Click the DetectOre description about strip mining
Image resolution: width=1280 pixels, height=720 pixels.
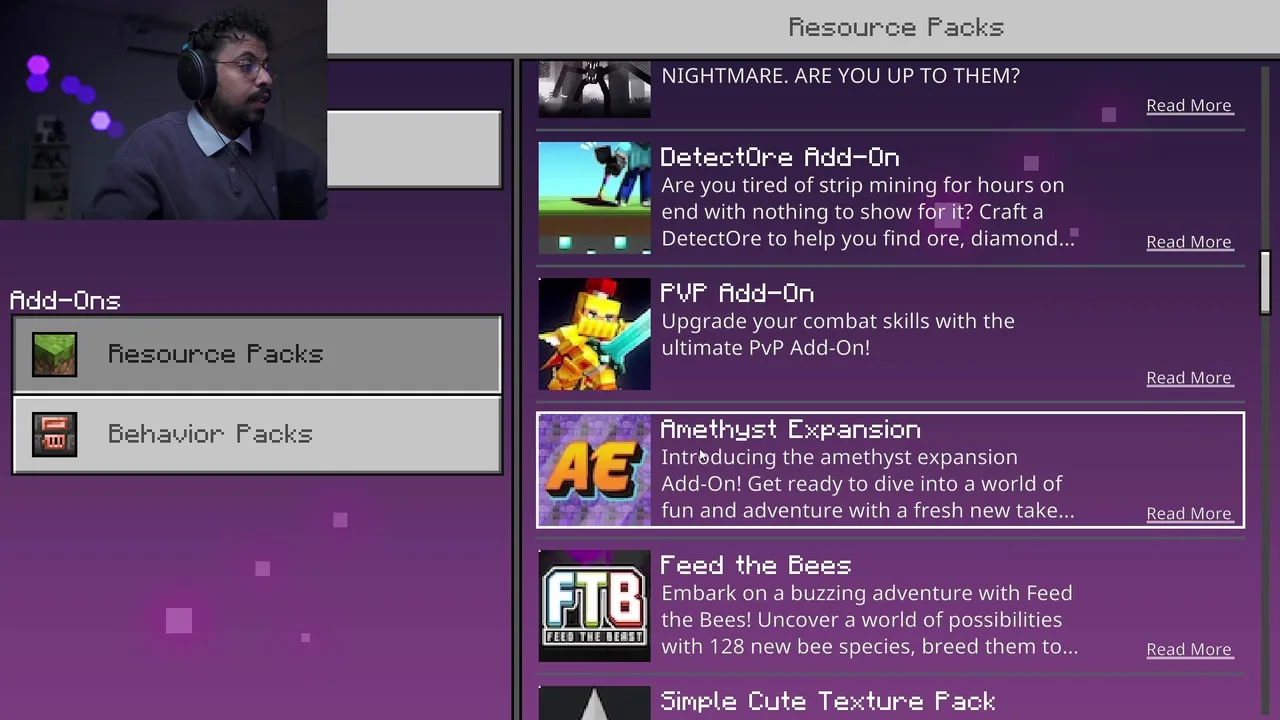[868, 212]
